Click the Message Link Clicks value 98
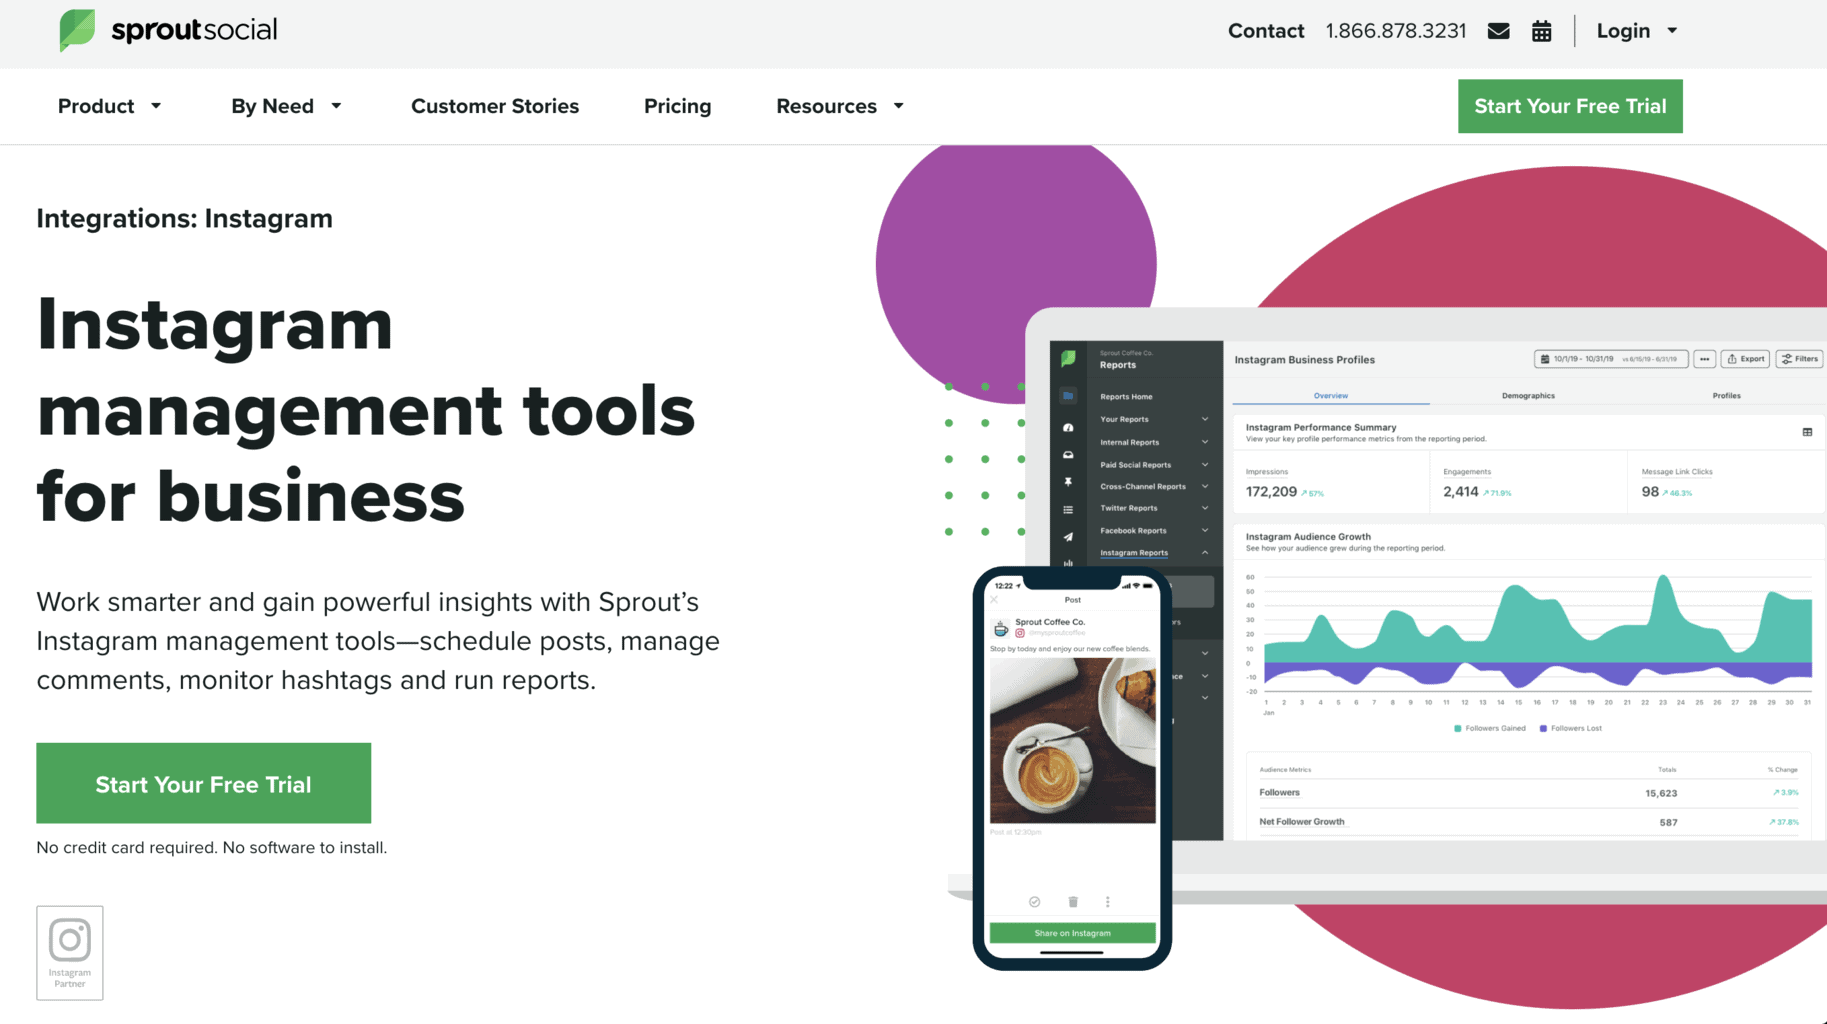 [1650, 492]
